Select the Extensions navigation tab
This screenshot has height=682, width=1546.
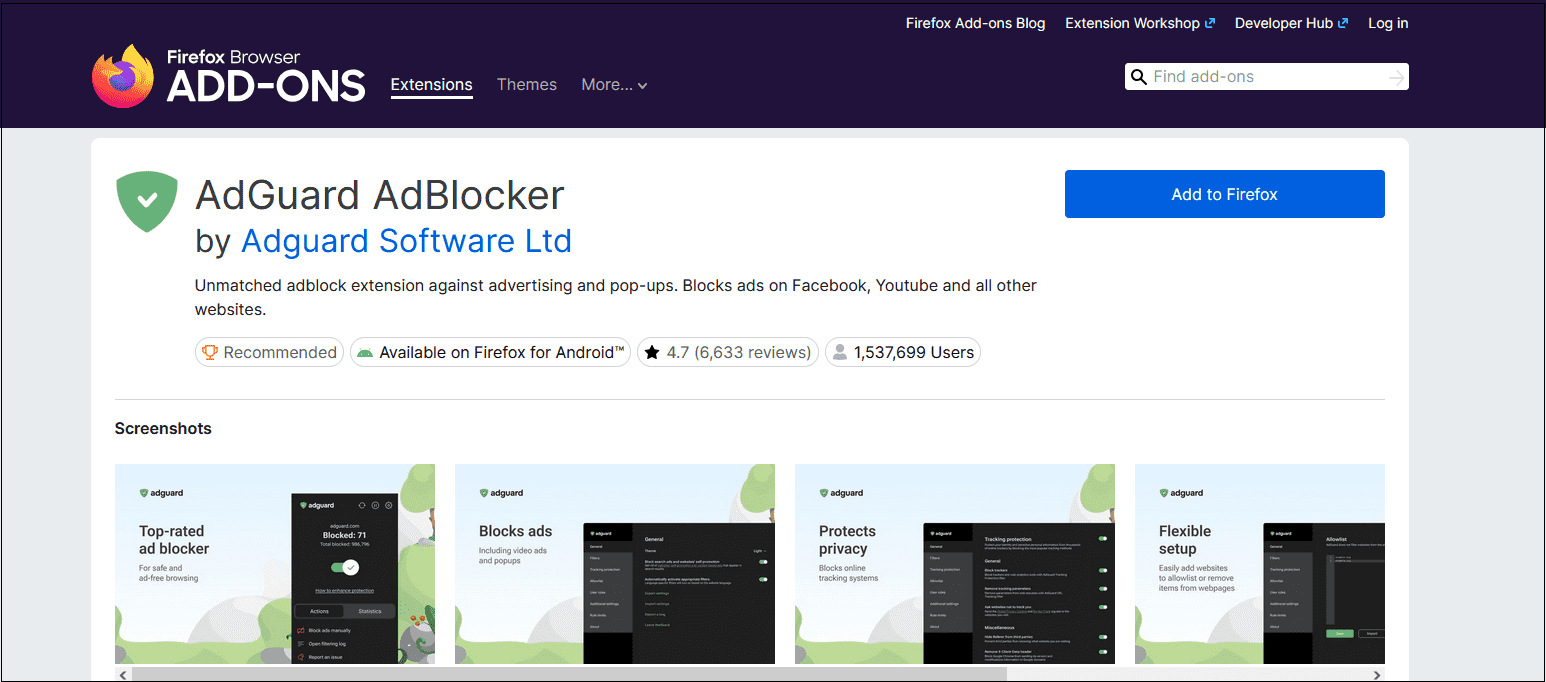(431, 85)
